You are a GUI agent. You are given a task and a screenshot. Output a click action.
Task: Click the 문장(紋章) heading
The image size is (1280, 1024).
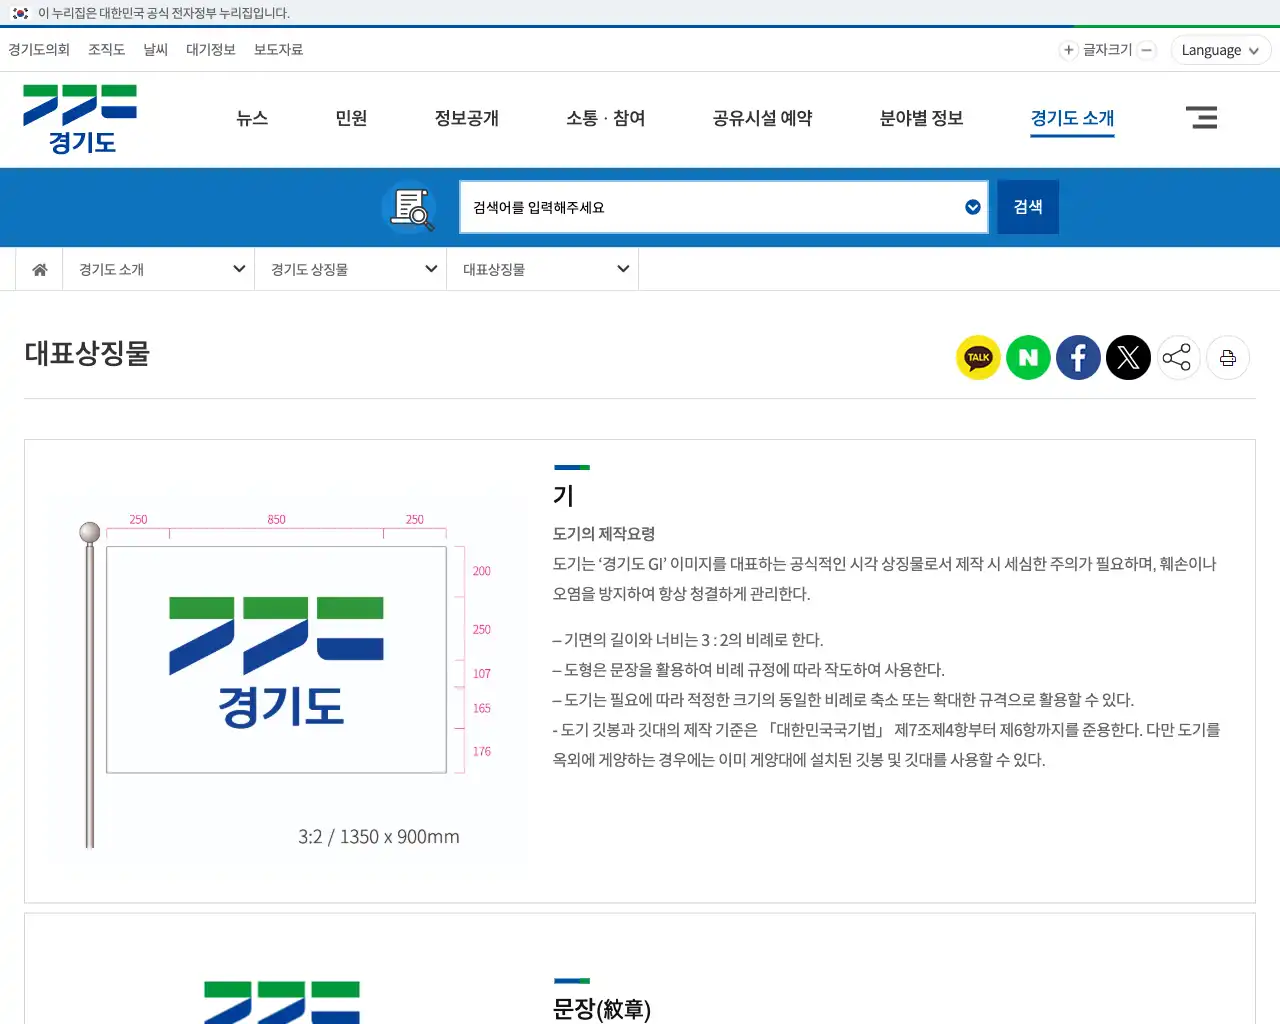point(602,1009)
